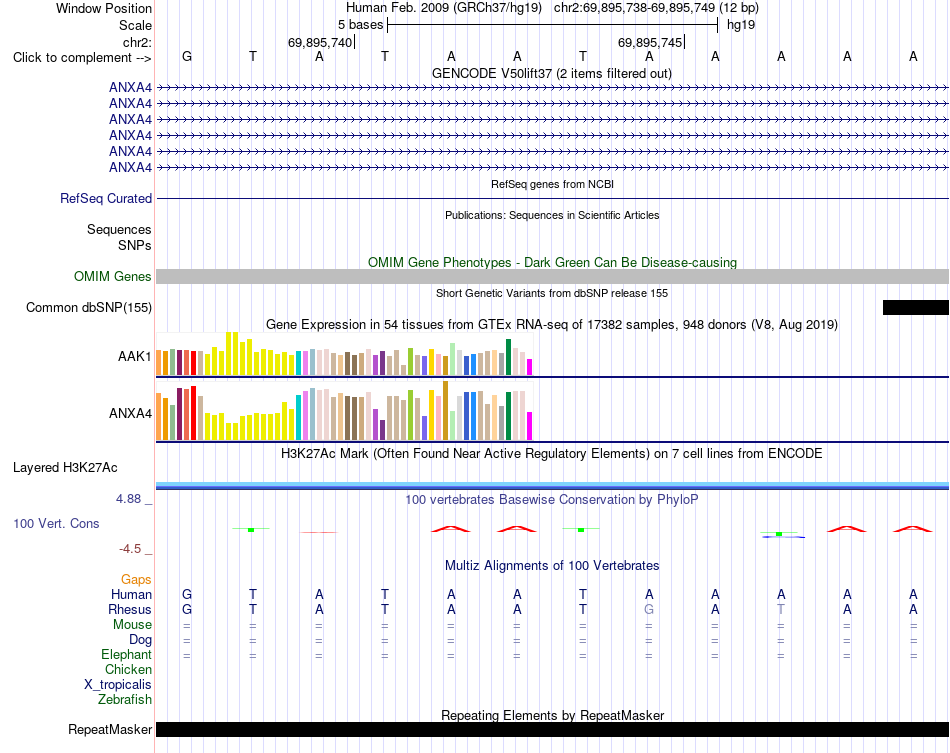This screenshot has width=950, height=753.
Task: Click the G base in the complement sequence row
Action: pyautogui.click(x=187, y=56)
